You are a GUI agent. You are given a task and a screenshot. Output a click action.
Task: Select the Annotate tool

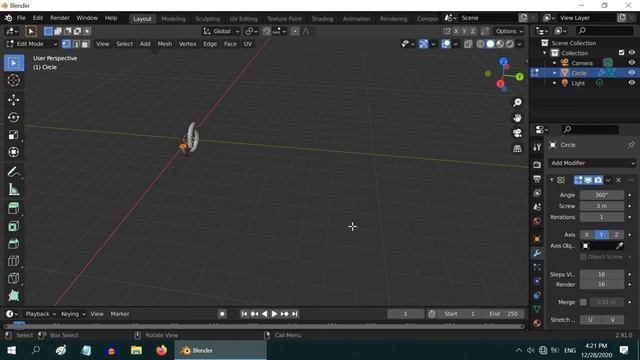[x=13, y=172]
